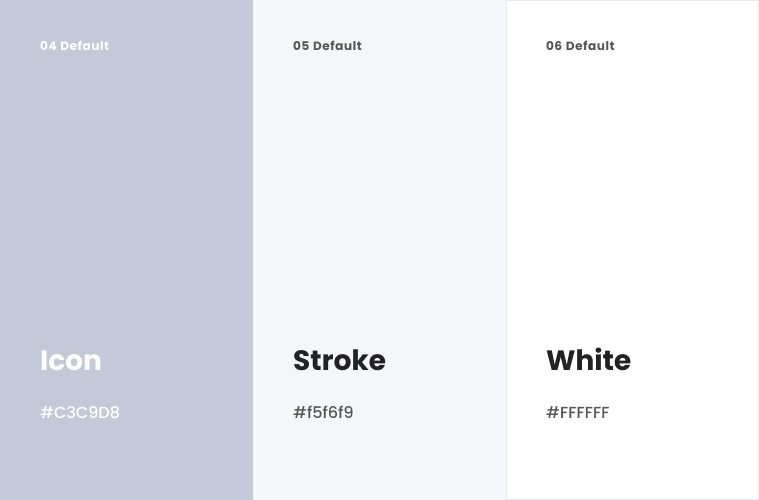Viewport: 759px width, 500px height.
Task: Click the White title text
Action: pos(589,360)
